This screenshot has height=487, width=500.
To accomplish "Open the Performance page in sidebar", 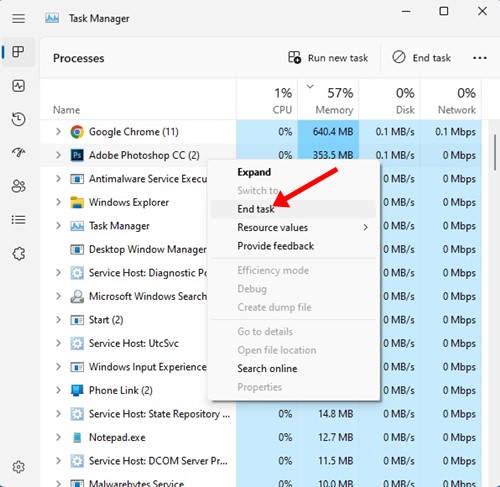I will tap(18, 86).
